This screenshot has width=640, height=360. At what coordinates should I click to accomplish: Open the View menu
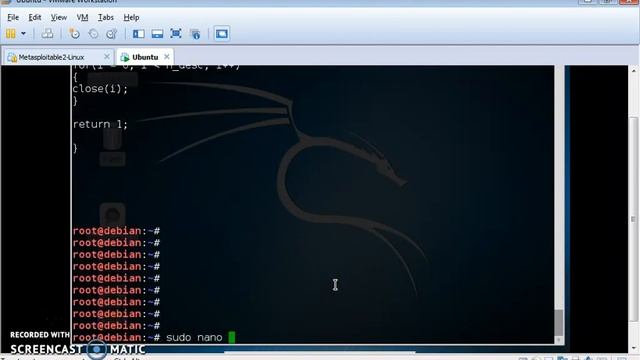[59, 18]
